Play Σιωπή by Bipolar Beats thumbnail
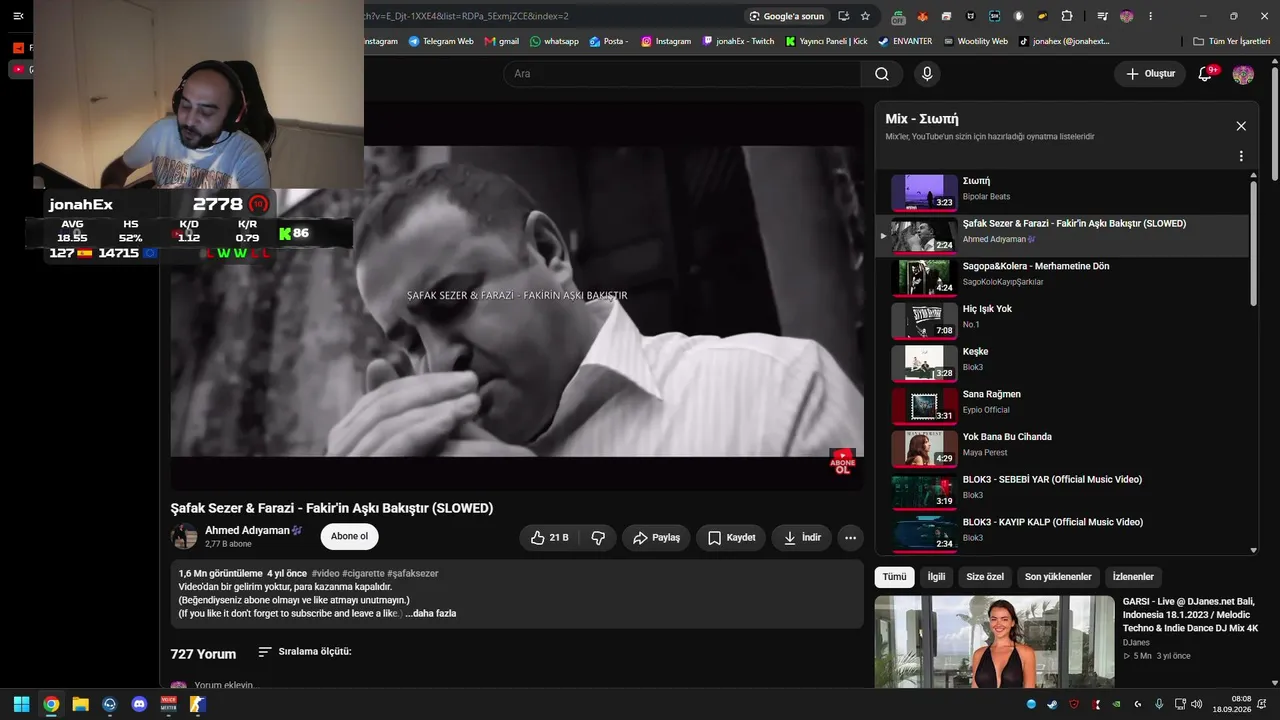The height and width of the screenshot is (720, 1280). [x=924, y=192]
